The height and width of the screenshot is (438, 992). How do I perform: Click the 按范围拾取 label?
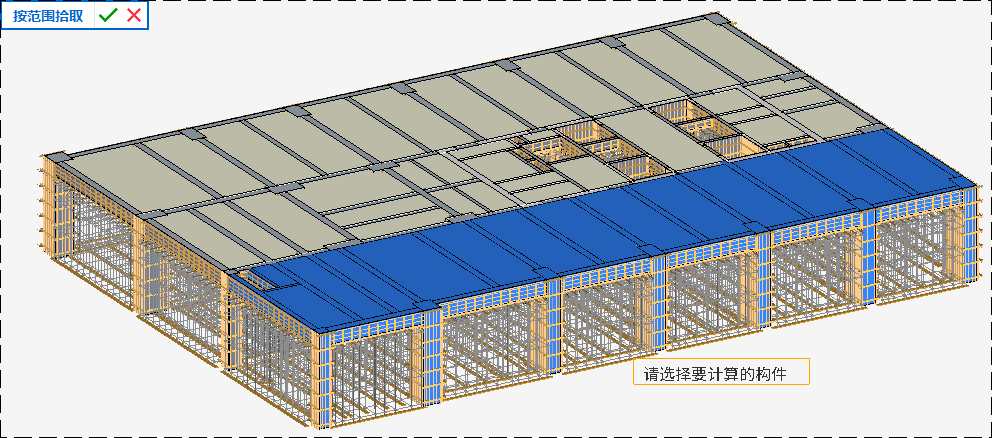pyautogui.click(x=48, y=16)
